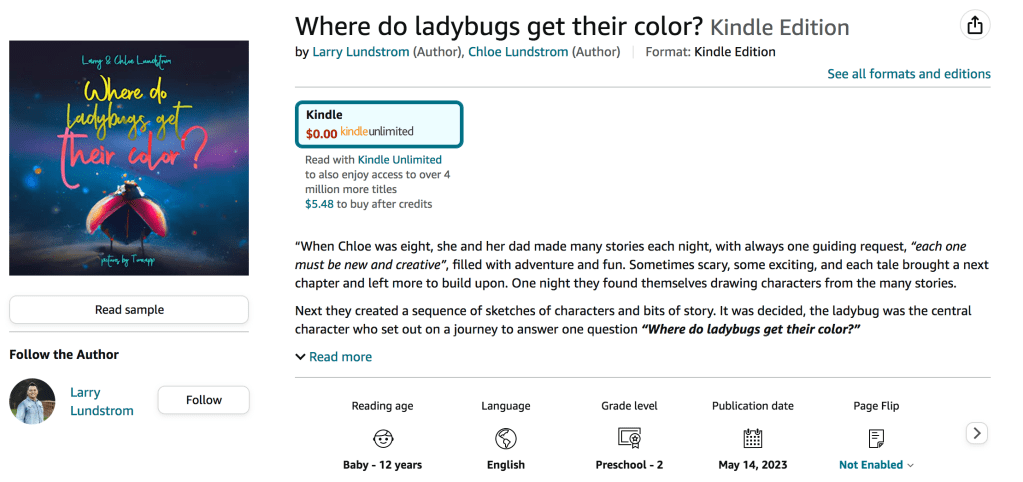Click the share icon at top right
The height and width of the screenshot is (482, 1023).
tap(975, 26)
